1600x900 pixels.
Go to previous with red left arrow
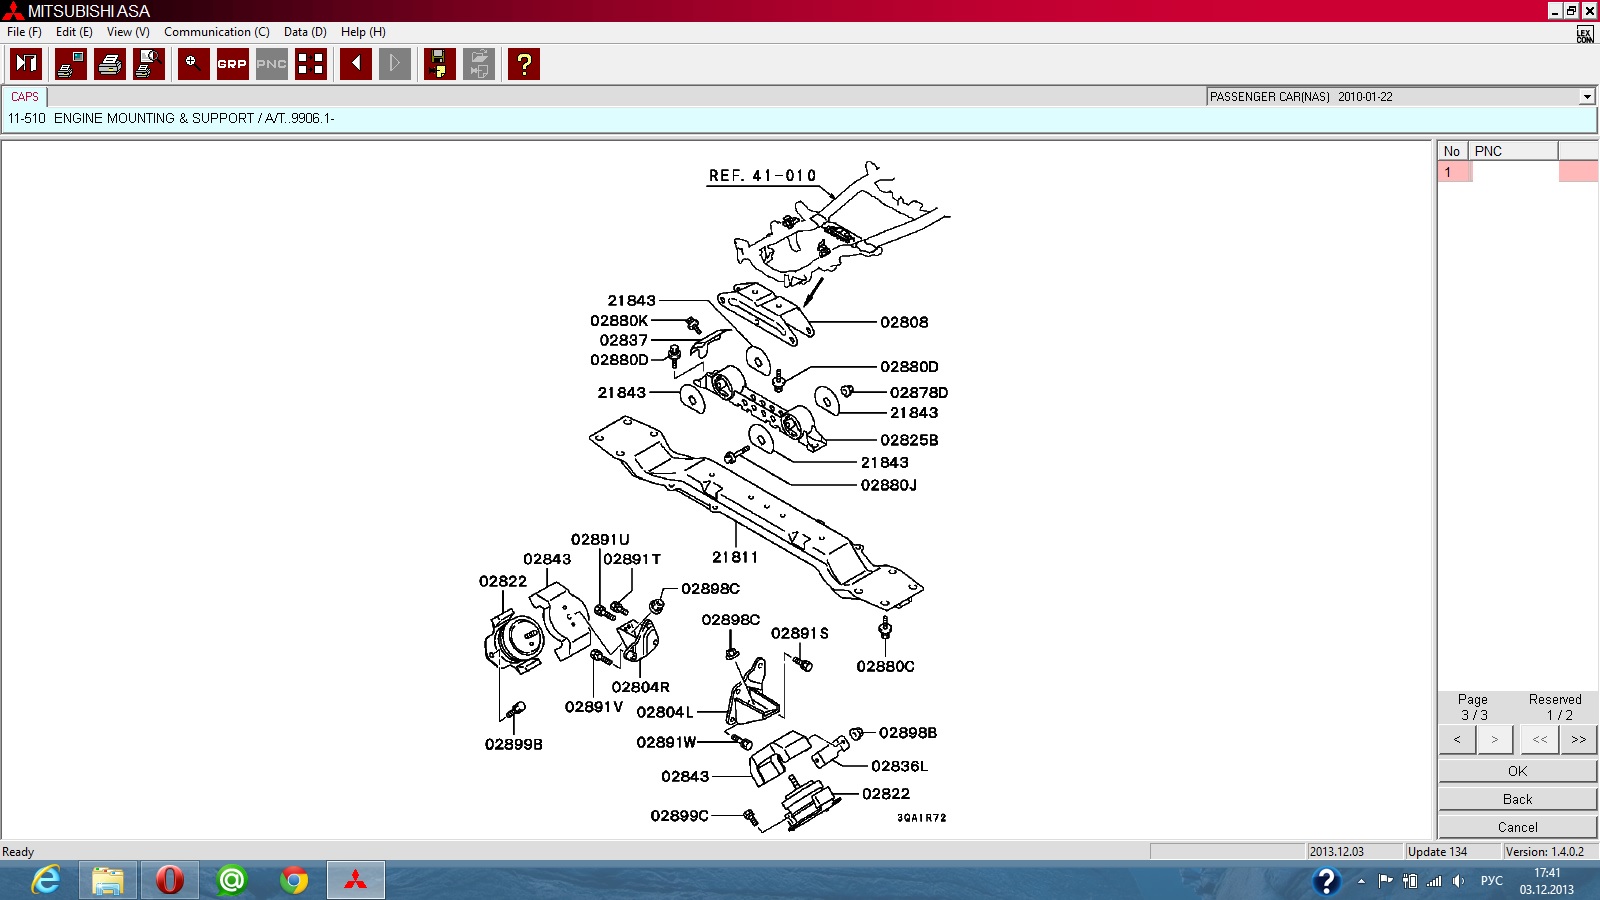(x=355, y=64)
